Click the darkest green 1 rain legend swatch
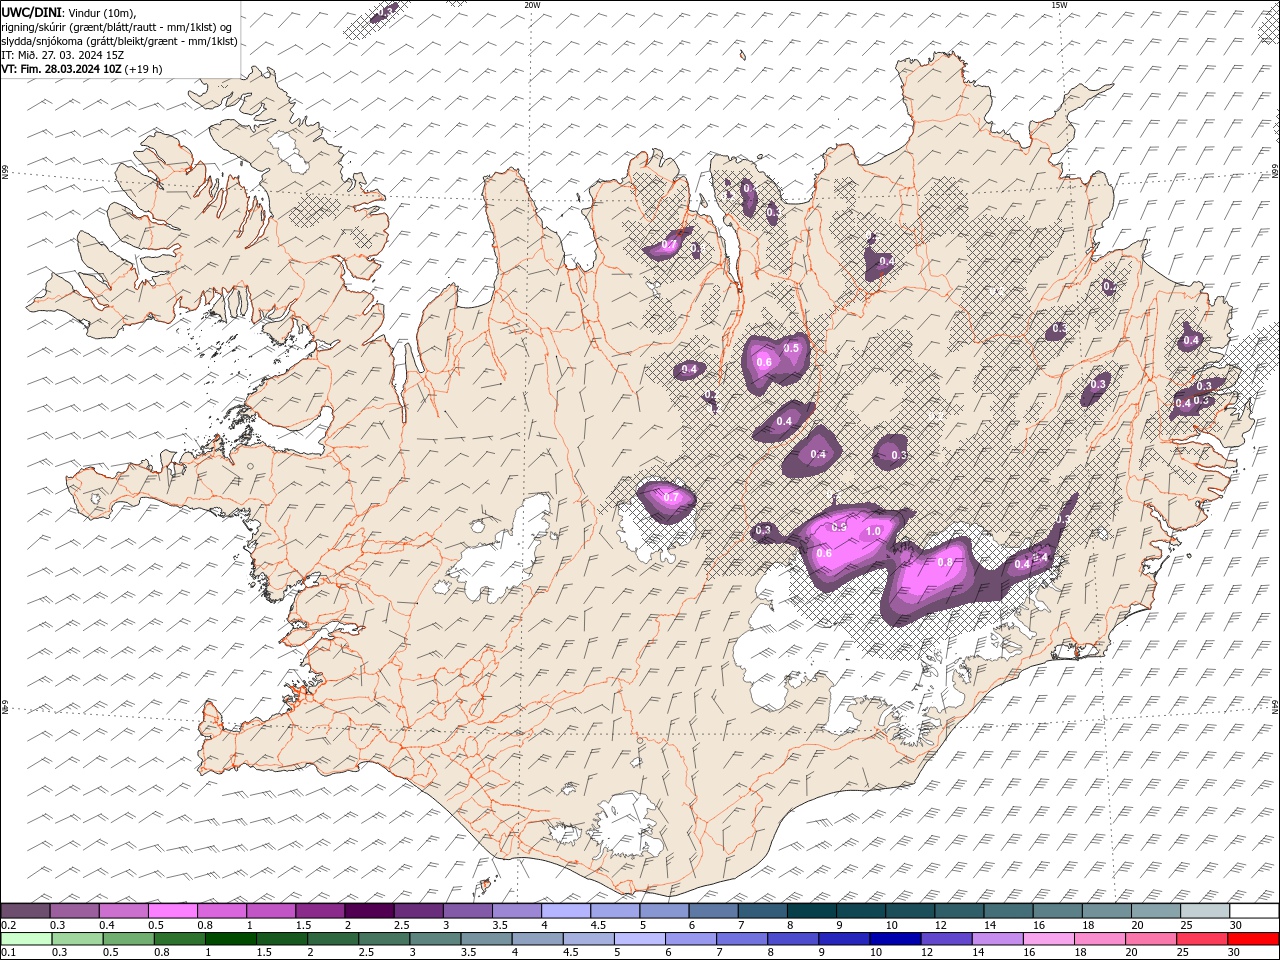The image size is (1280, 960). point(230,938)
